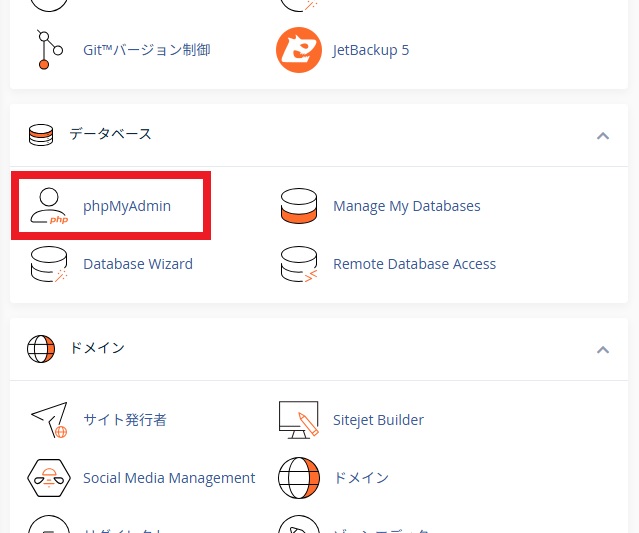Open the Sitejet Builder link
This screenshot has height=533, width=639.
pyautogui.click(x=378, y=420)
